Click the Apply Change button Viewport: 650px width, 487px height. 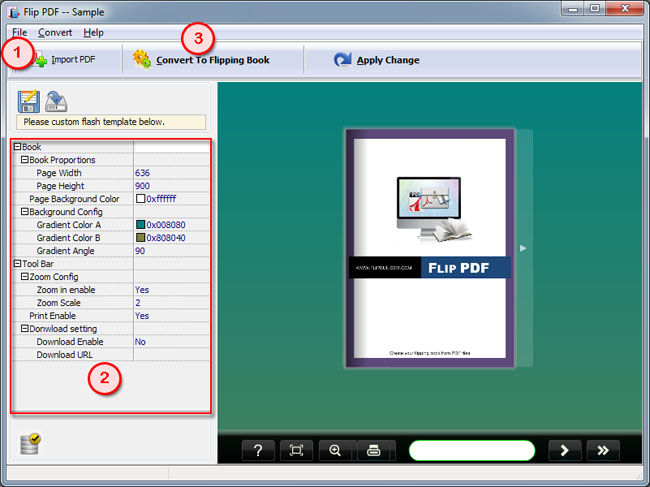coord(376,60)
